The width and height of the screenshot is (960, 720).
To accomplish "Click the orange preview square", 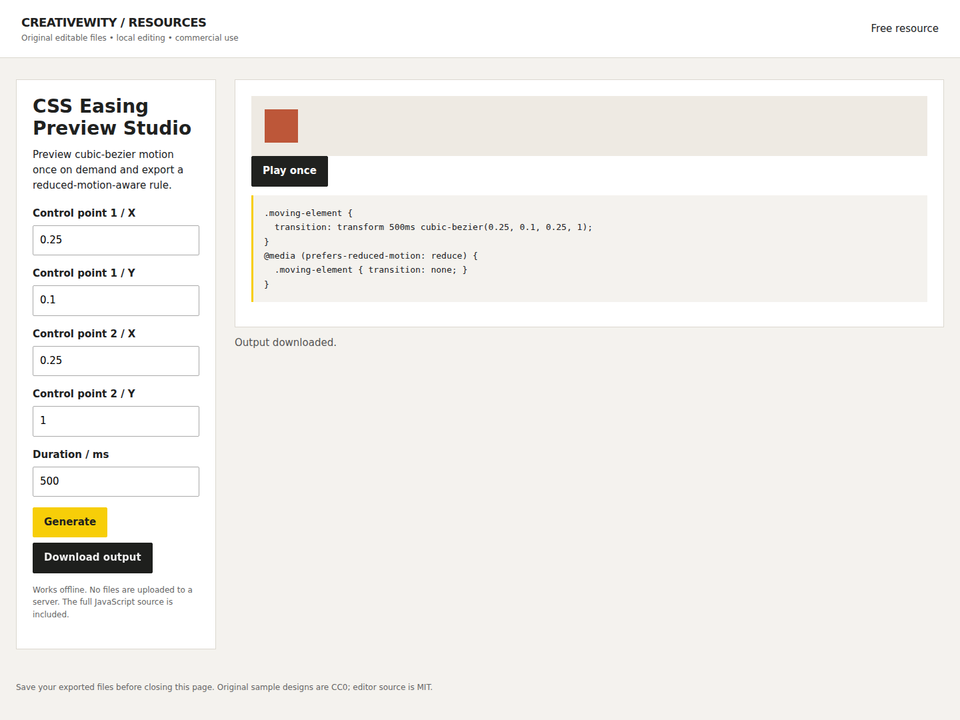I will 281,126.
